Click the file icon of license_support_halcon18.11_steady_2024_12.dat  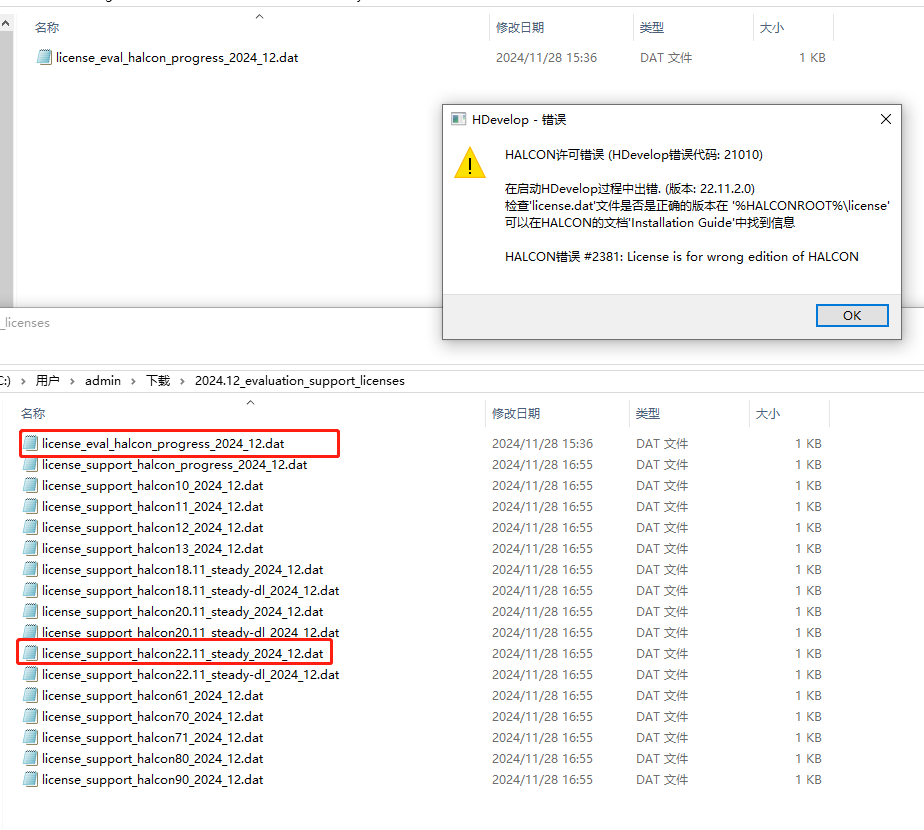pos(31,569)
